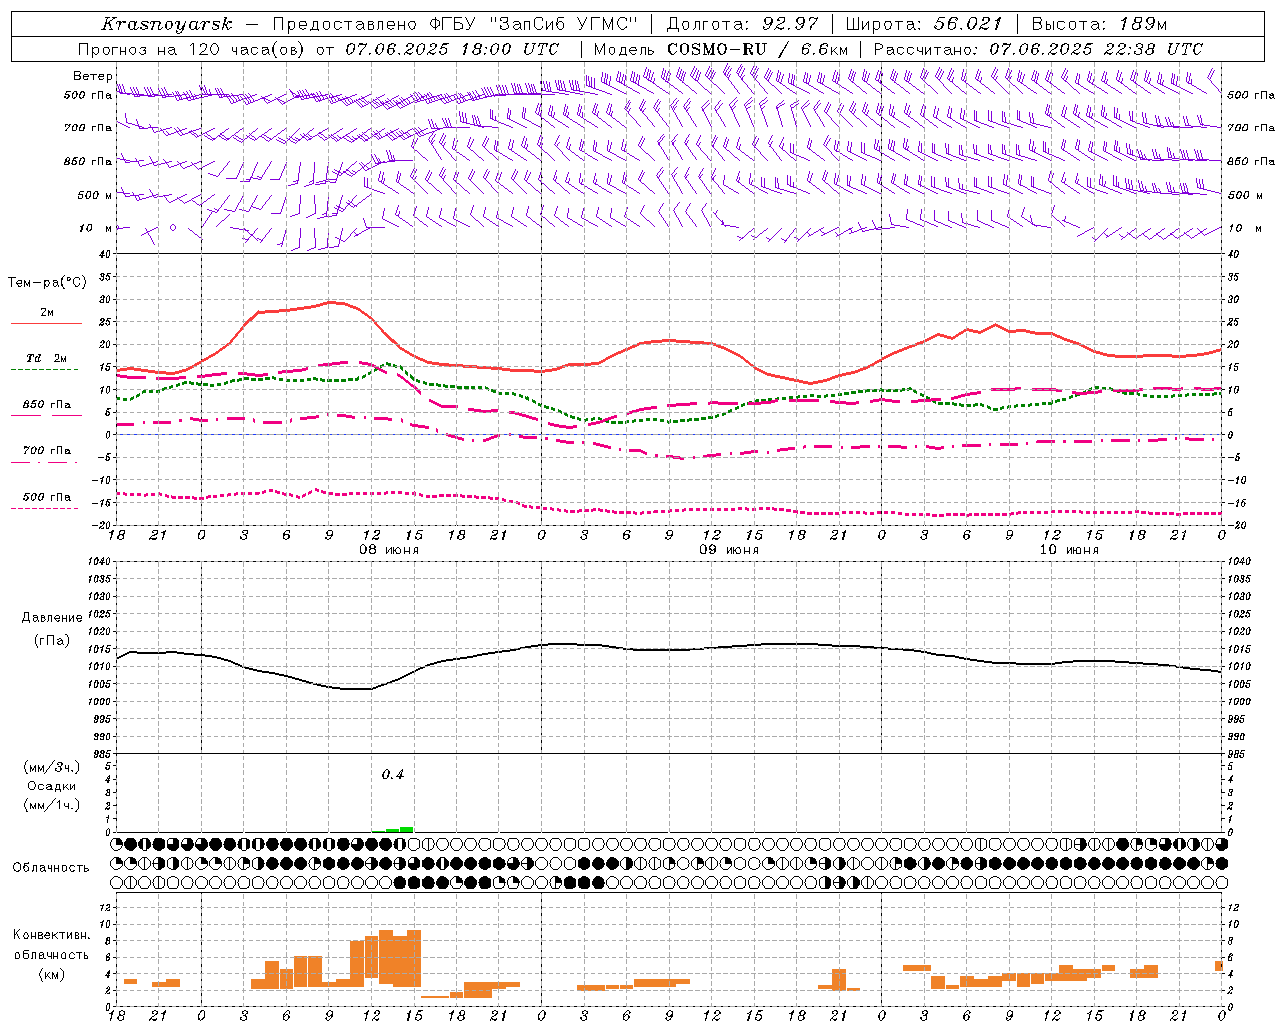
Task: Click the 08 июня date label
Action: point(389,550)
